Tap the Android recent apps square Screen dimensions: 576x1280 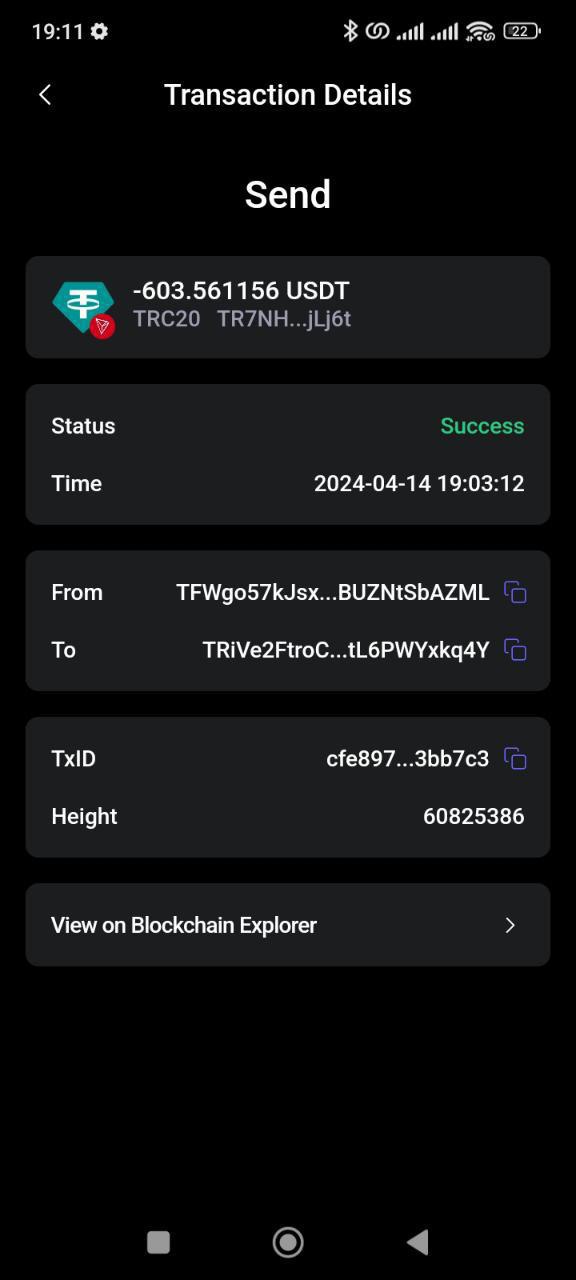tap(158, 1242)
